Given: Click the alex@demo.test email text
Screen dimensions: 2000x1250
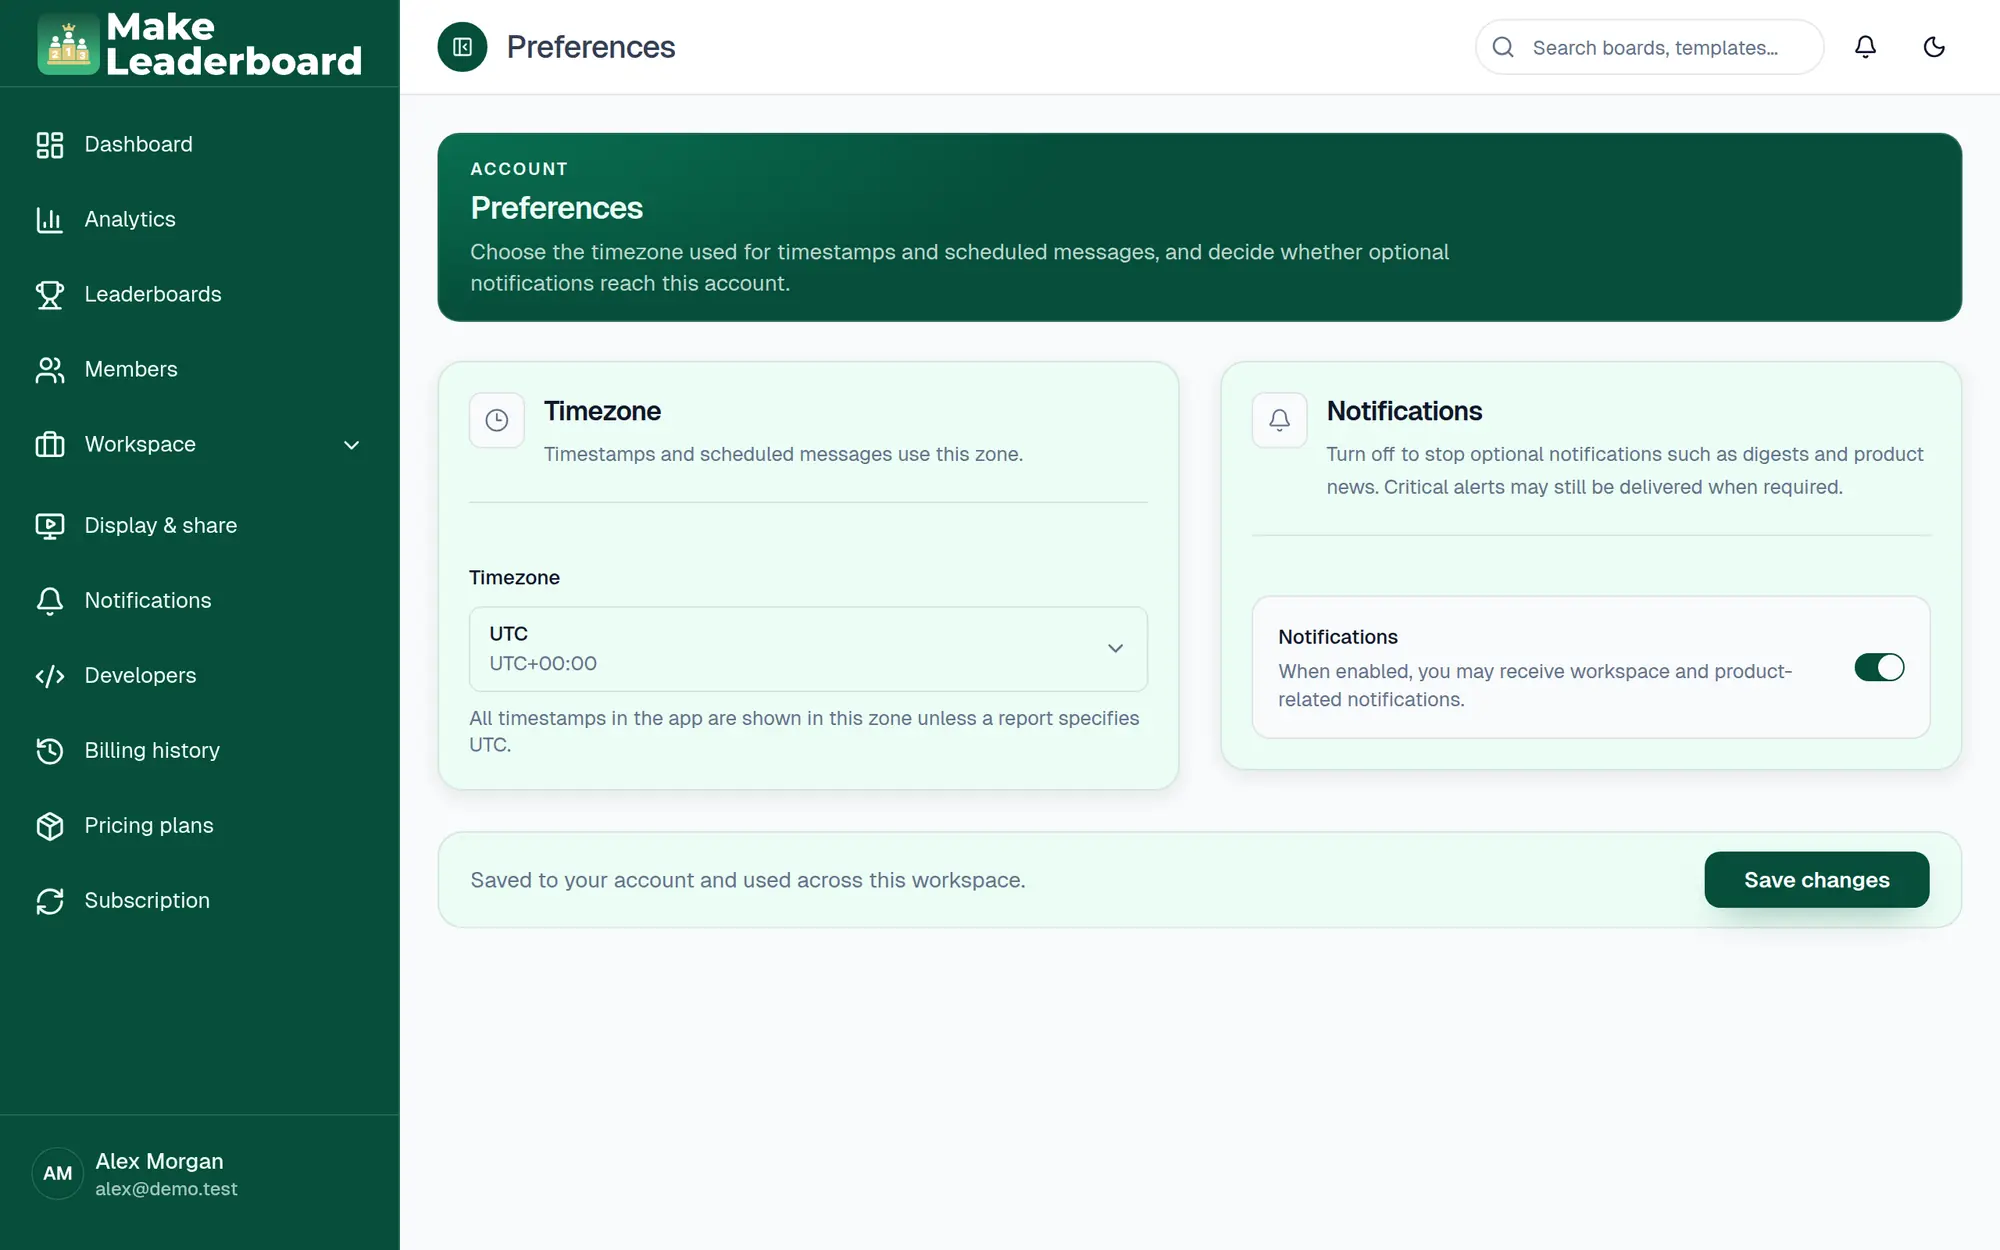Looking at the screenshot, I should point(166,1189).
